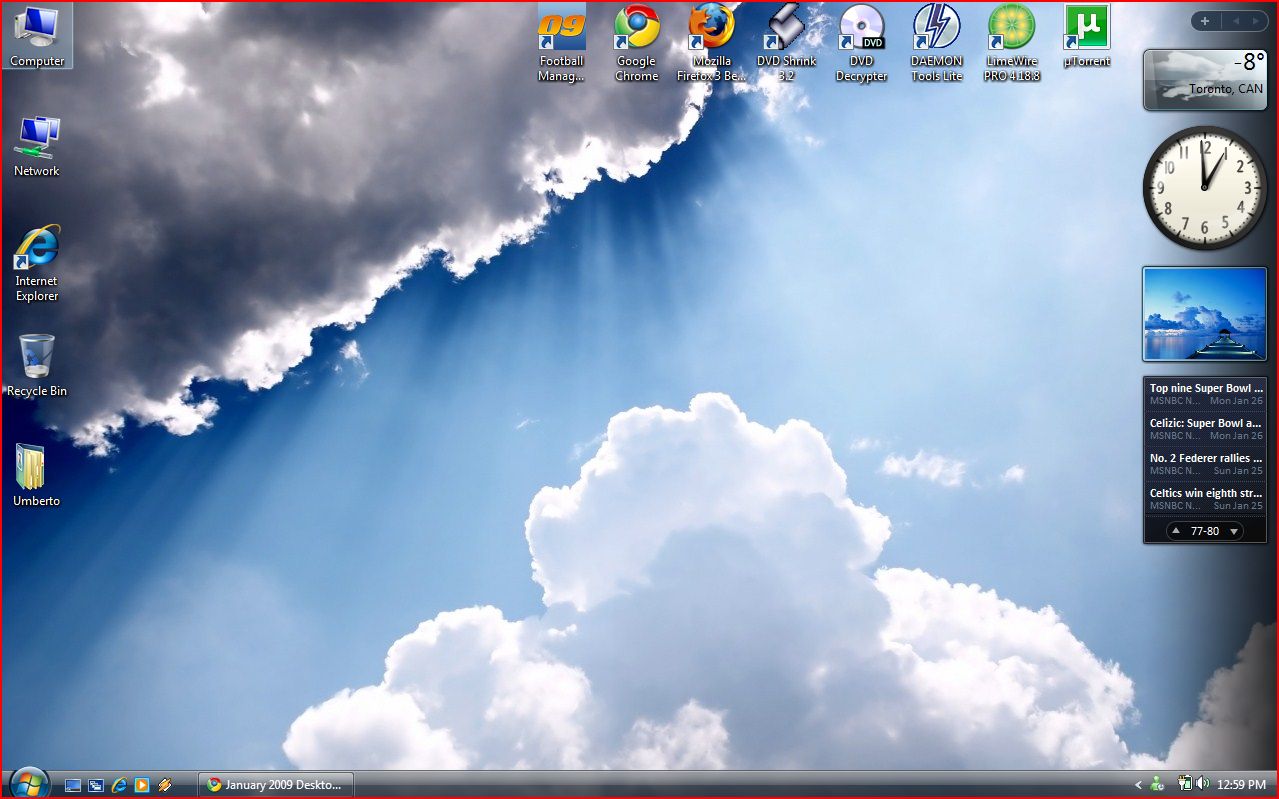
Task: Click the Google Chrome desktop shortcut
Action: (x=637, y=43)
